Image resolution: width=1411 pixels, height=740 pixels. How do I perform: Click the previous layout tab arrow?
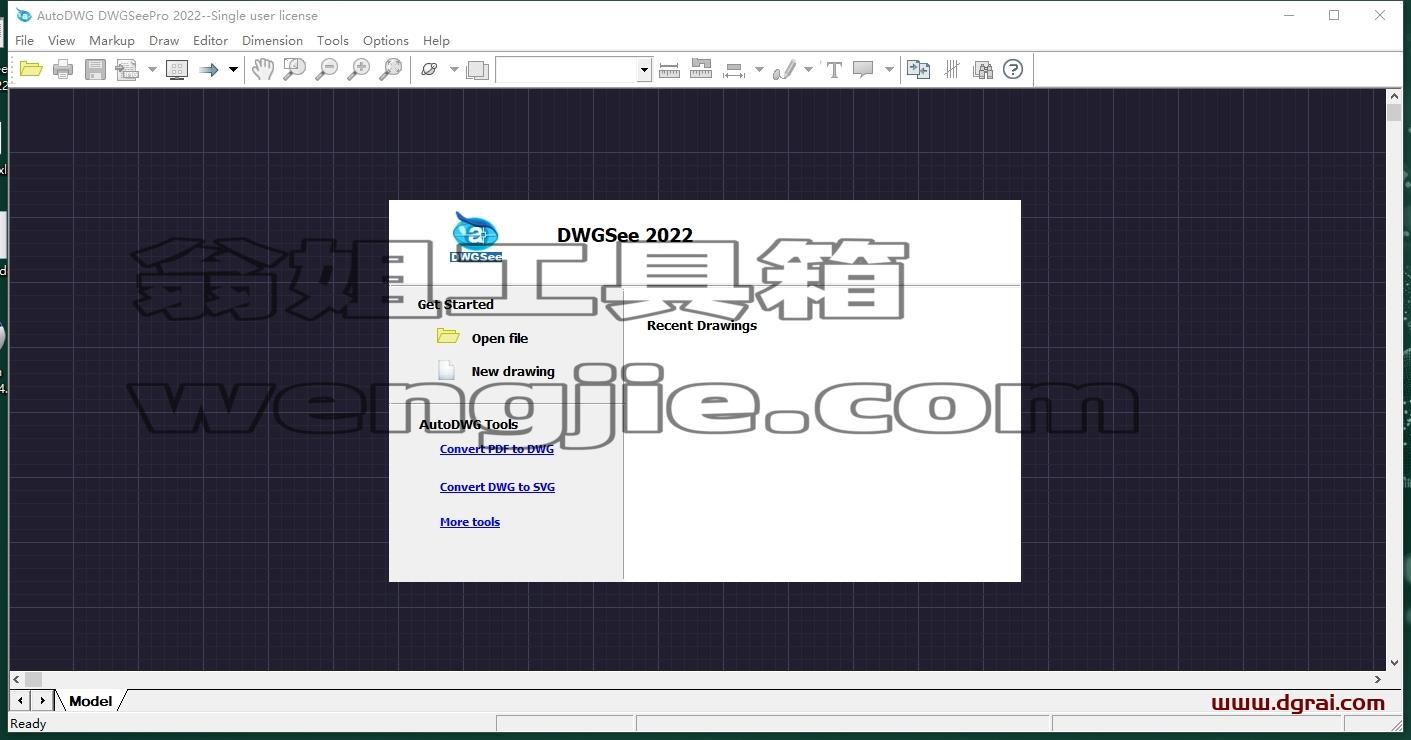pyautogui.click(x=20, y=701)
